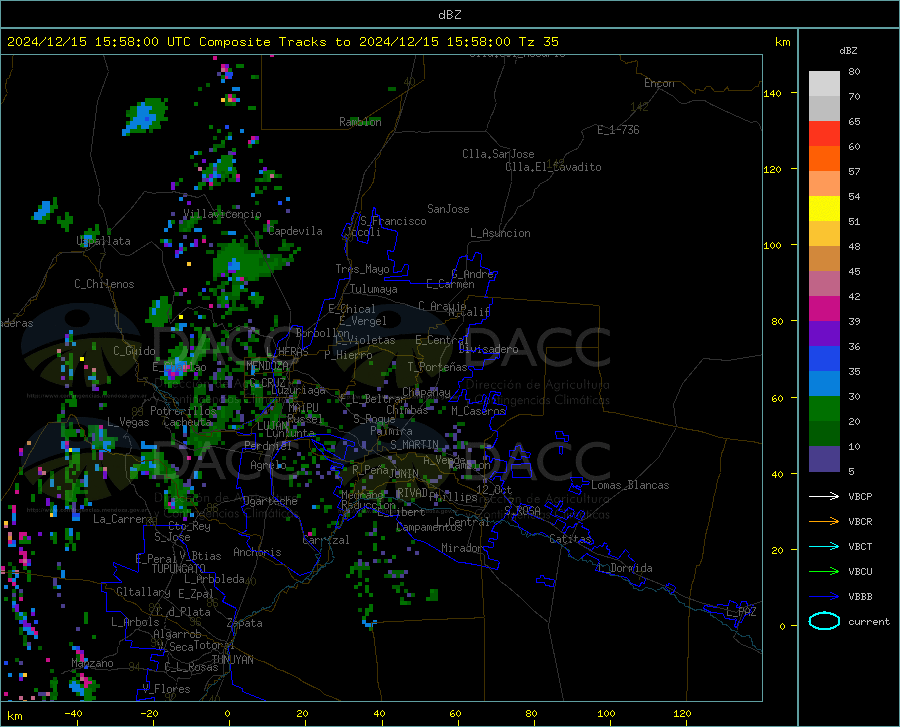Click the 'km' label at top-right of map

pyautogui.click(x=782, y=42)
